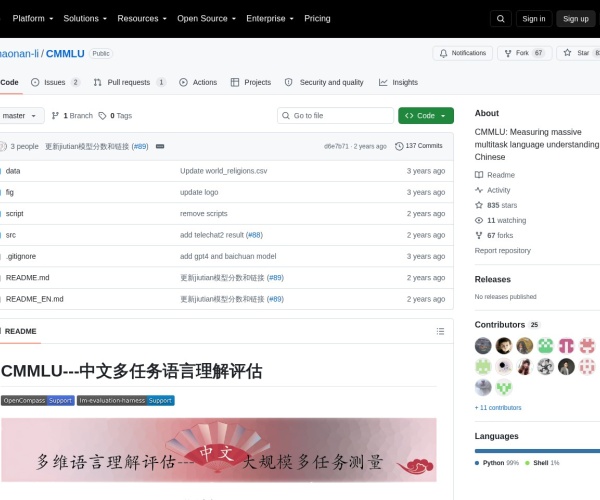Open commit 'add gpt4 and baichuan model'
The image size is (600, 500).
228,256
